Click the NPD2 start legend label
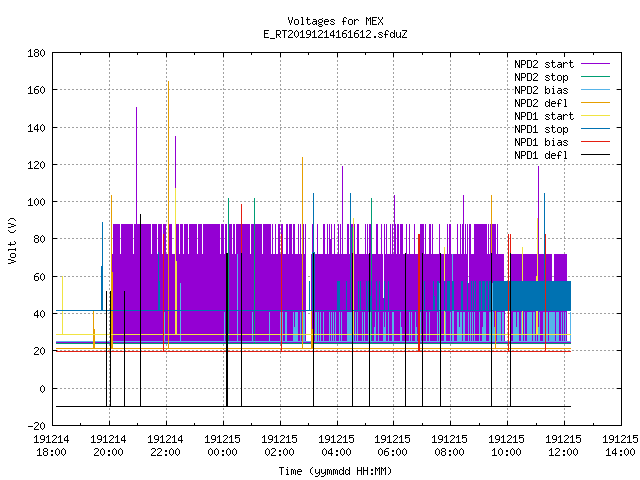This screenshot has width=640, height=480. pyautogui.click(x=544, y=64)
